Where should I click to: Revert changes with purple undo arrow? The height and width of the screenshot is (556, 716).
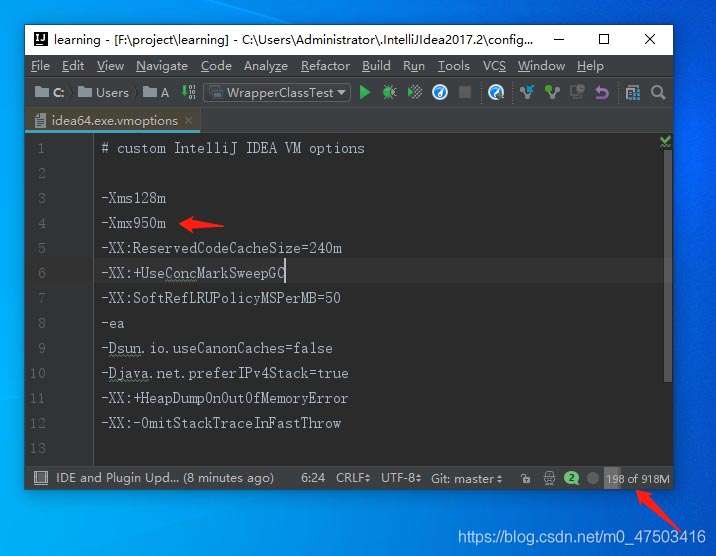point(602,93)
